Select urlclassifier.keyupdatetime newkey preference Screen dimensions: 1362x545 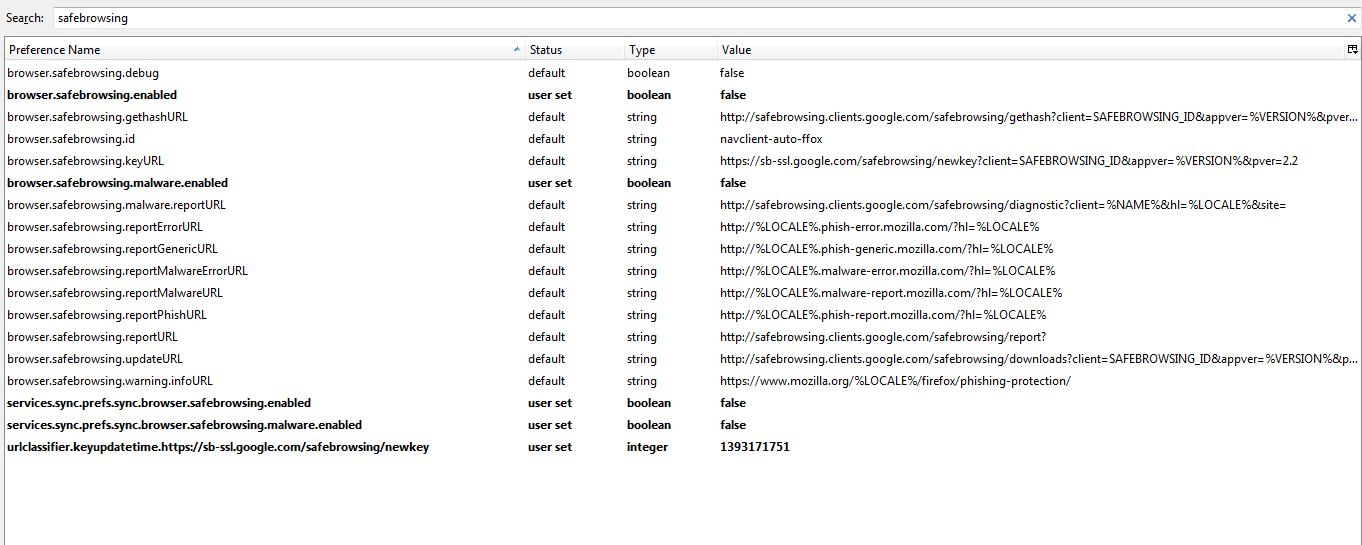(218, 447)
